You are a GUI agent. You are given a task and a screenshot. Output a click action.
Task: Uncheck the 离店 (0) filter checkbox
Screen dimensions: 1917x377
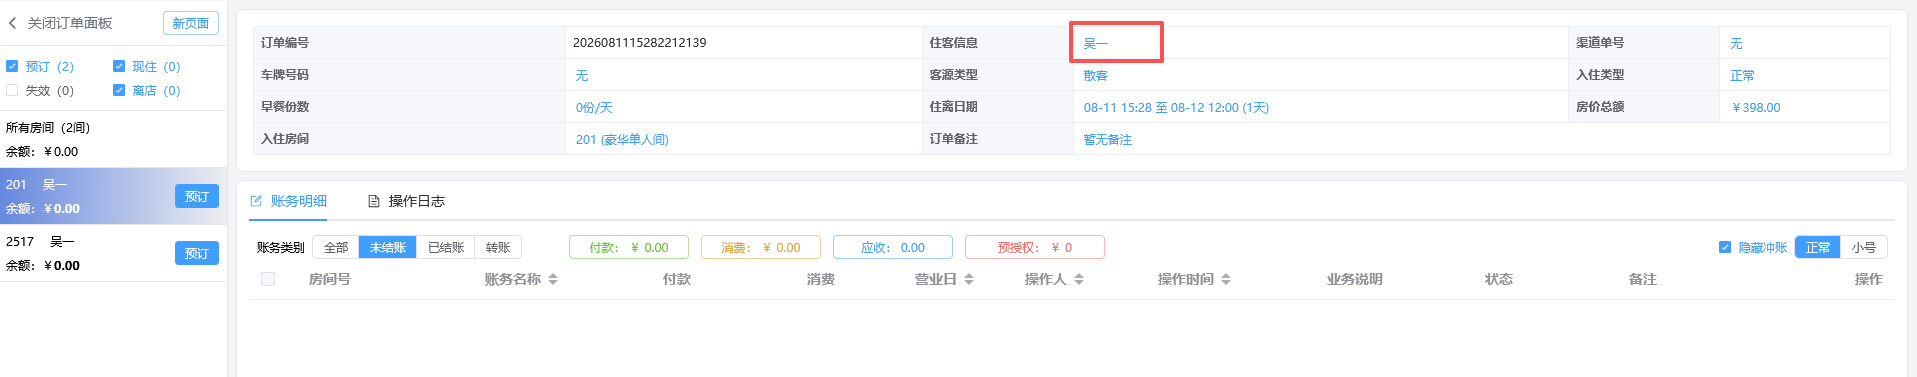[x=119, y=90]
